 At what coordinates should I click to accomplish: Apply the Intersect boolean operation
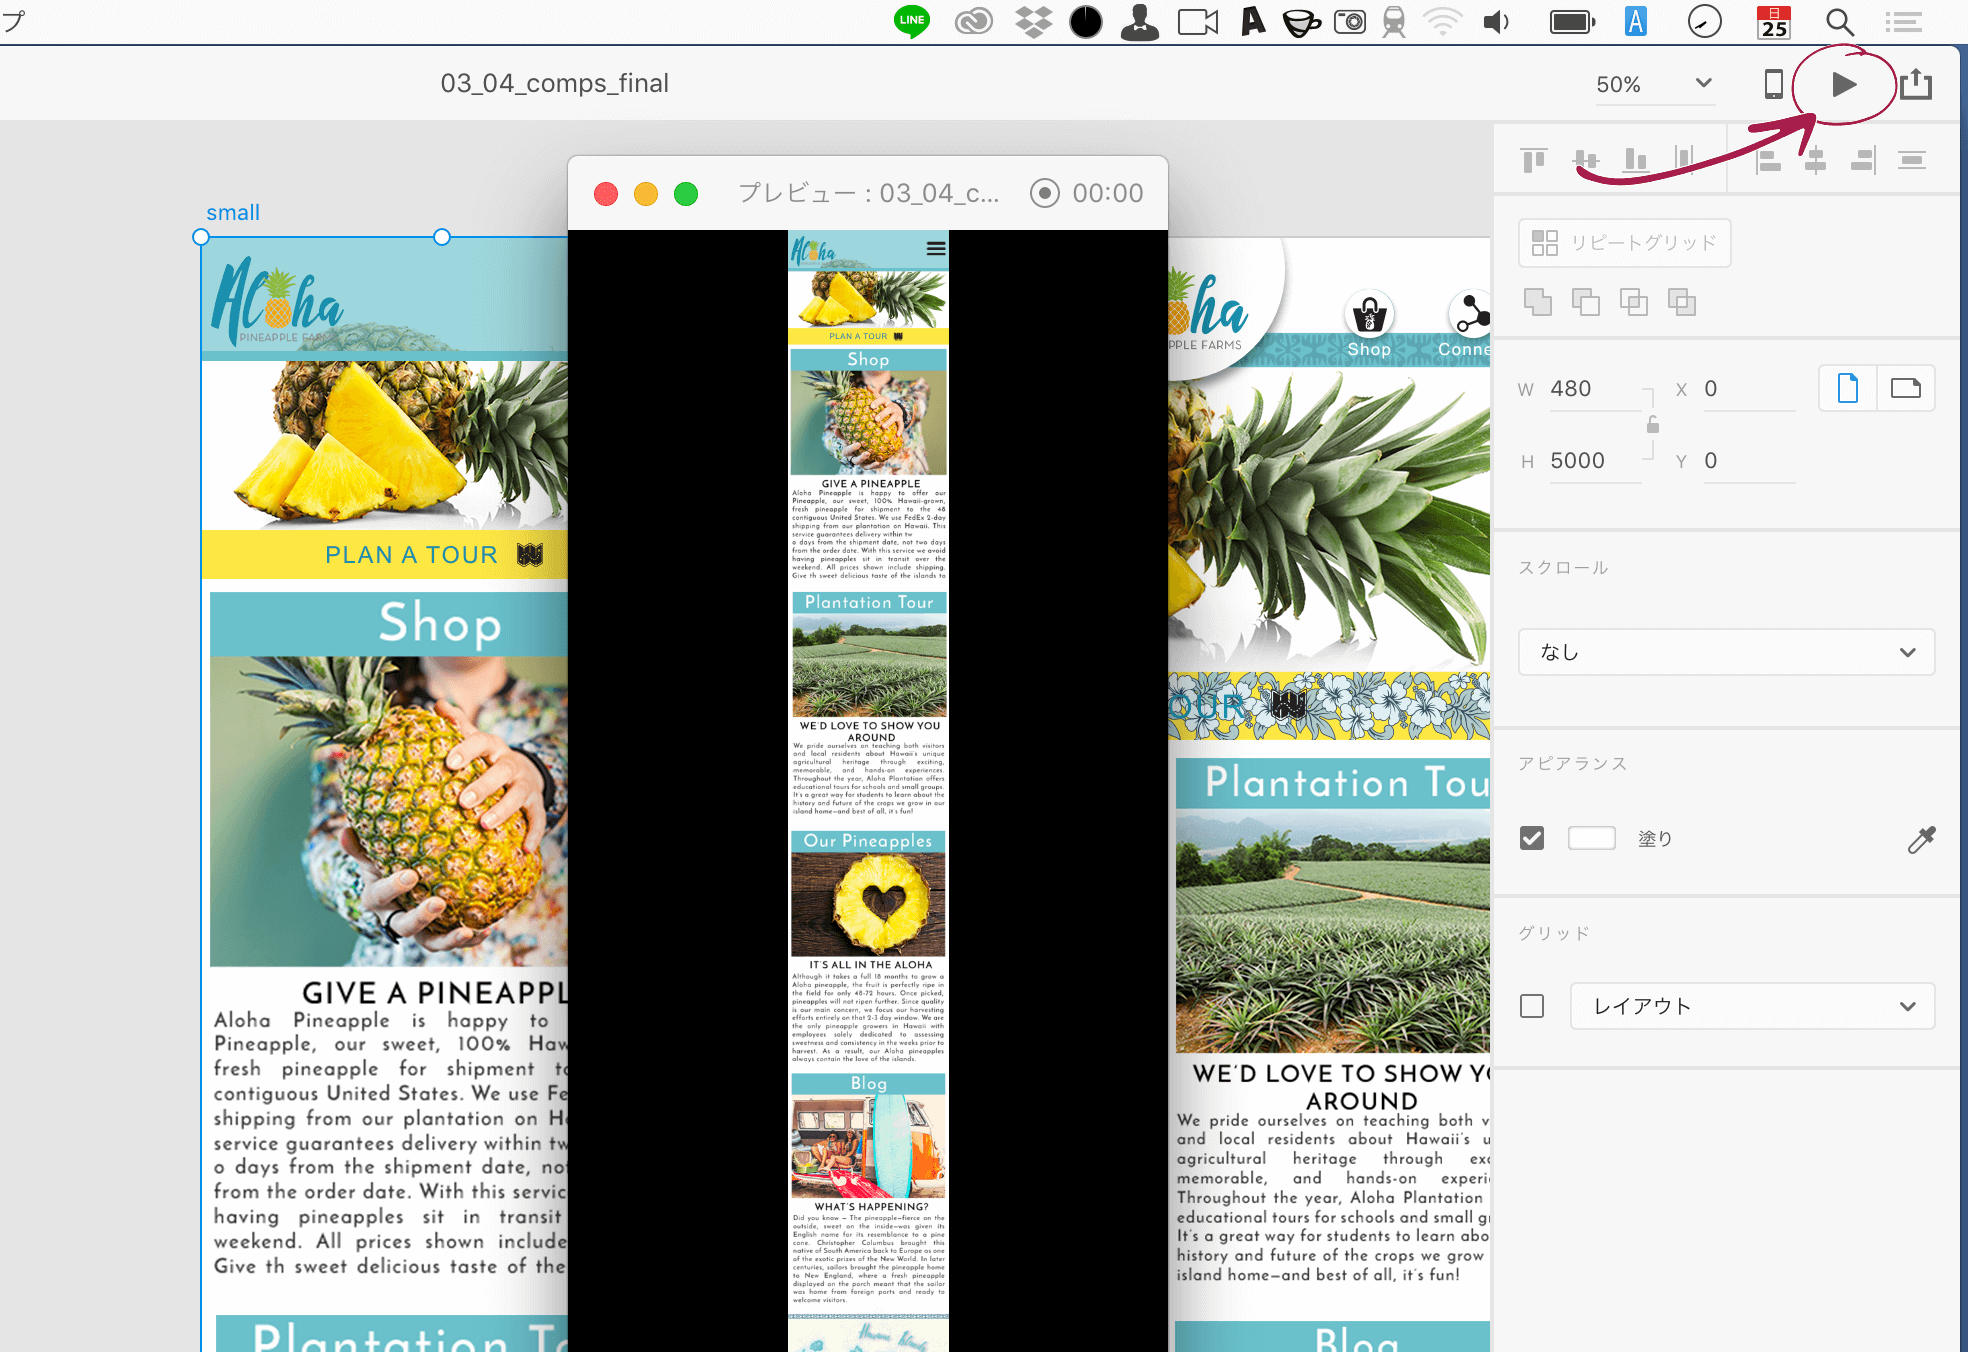1634,302
